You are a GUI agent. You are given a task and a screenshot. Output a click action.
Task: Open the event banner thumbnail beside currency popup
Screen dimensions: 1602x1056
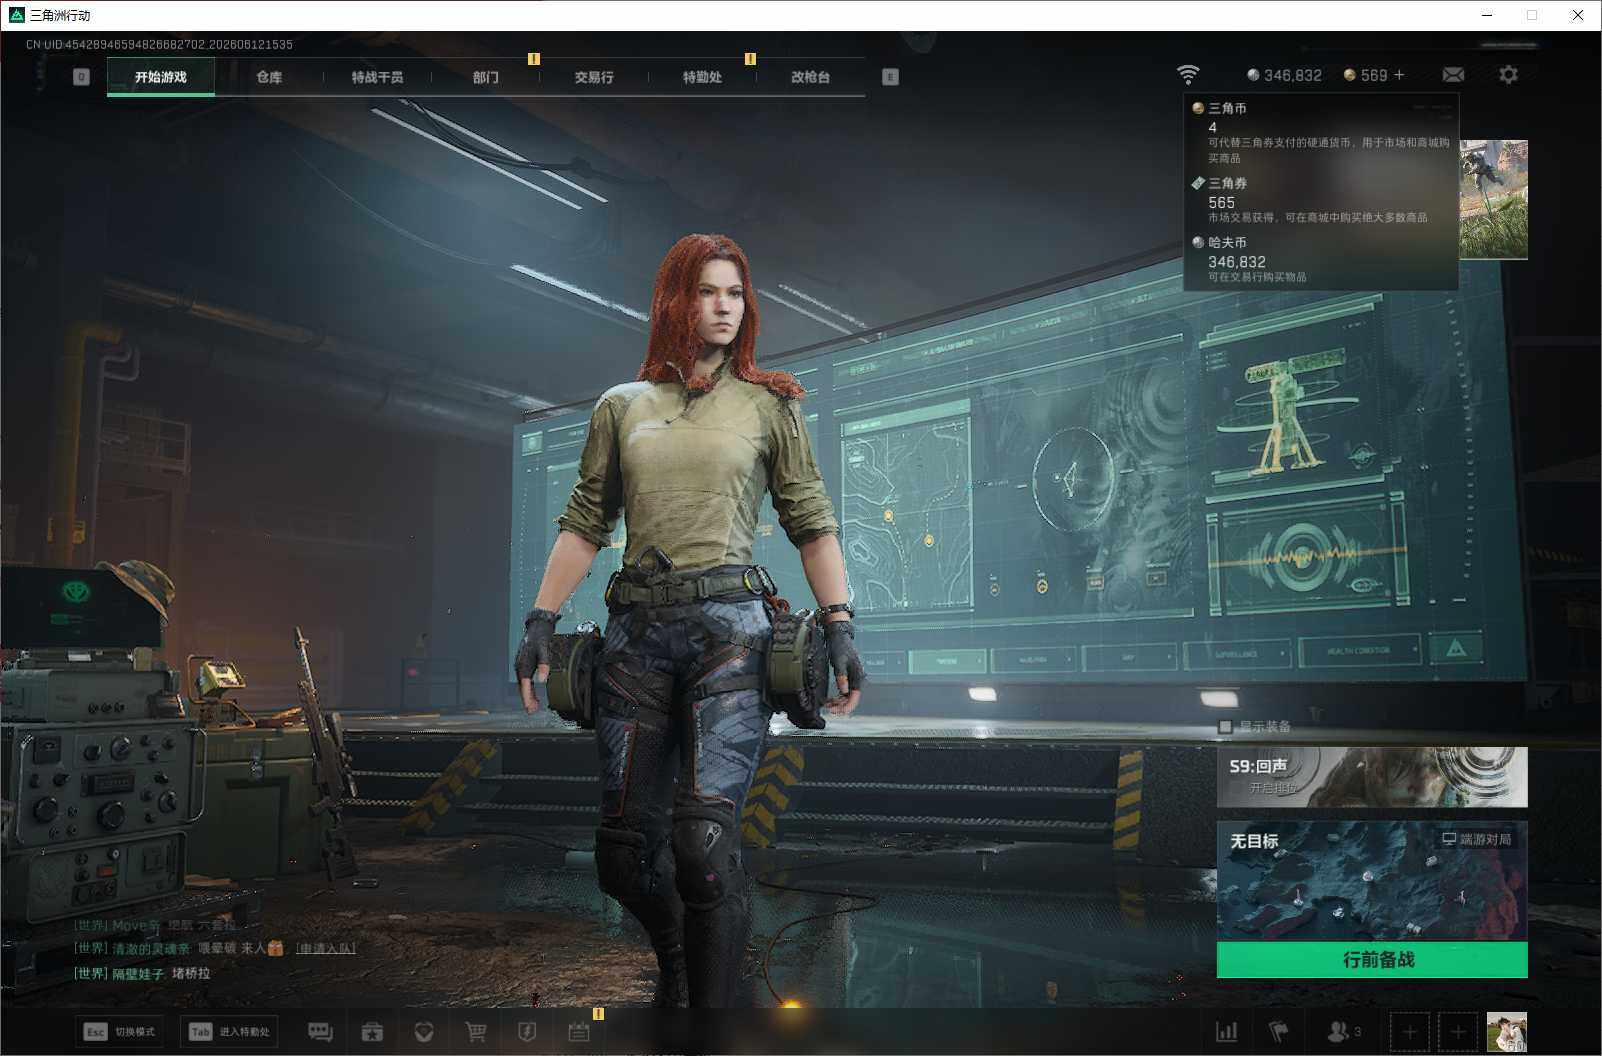coord(1494,200)
